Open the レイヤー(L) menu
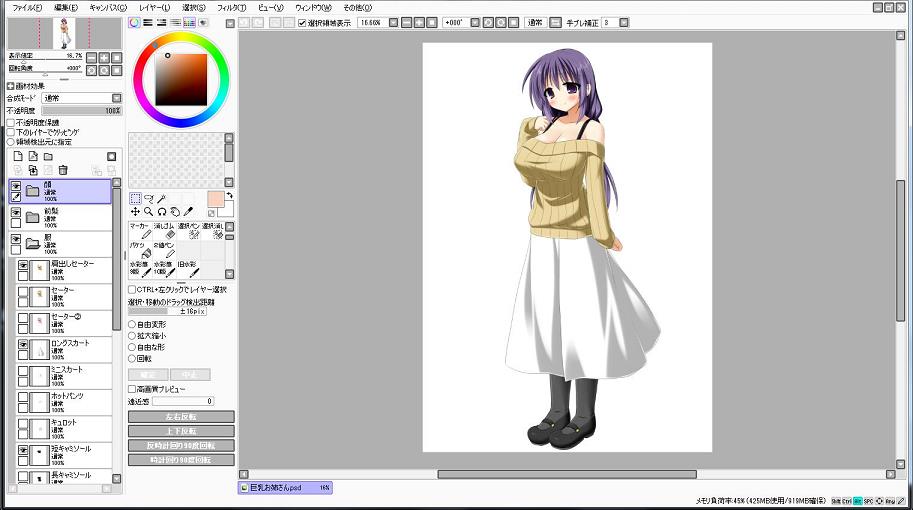This screenshot has width=913, height=510. 154,7
